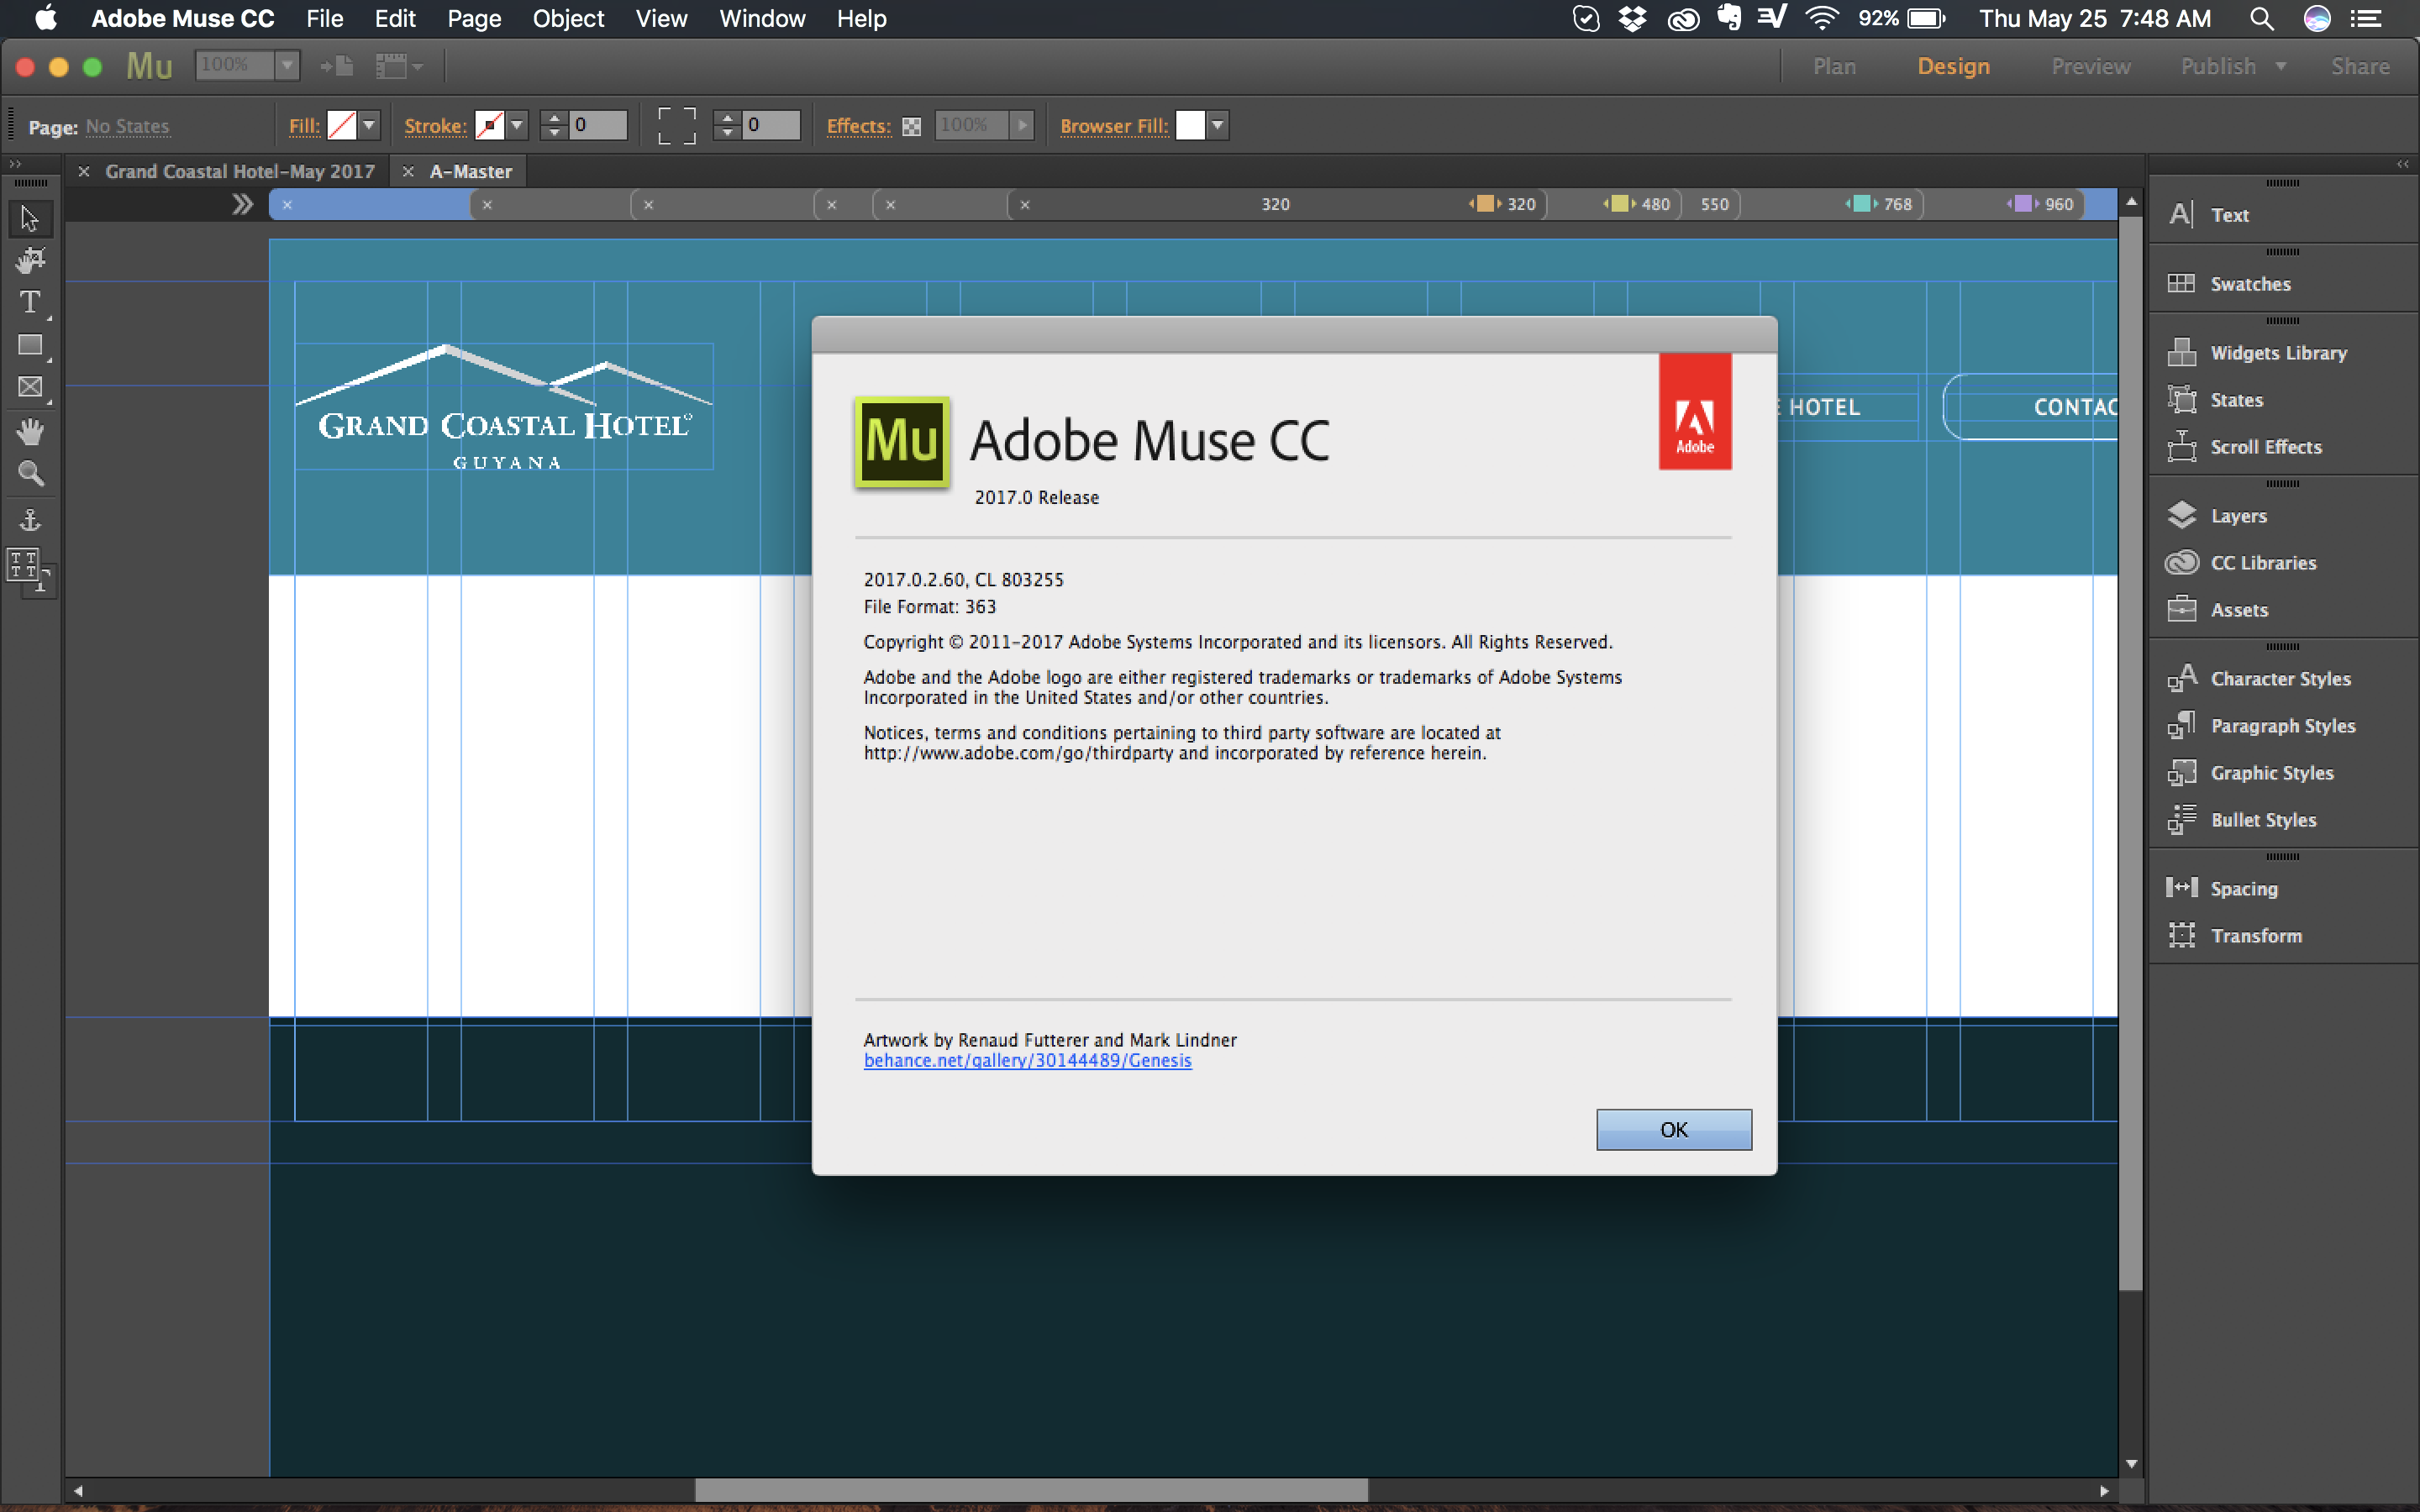The height and width of the screenshot is (1512, 2420).
Task: Switch to Preview mode
Action: pos(2091,67)
